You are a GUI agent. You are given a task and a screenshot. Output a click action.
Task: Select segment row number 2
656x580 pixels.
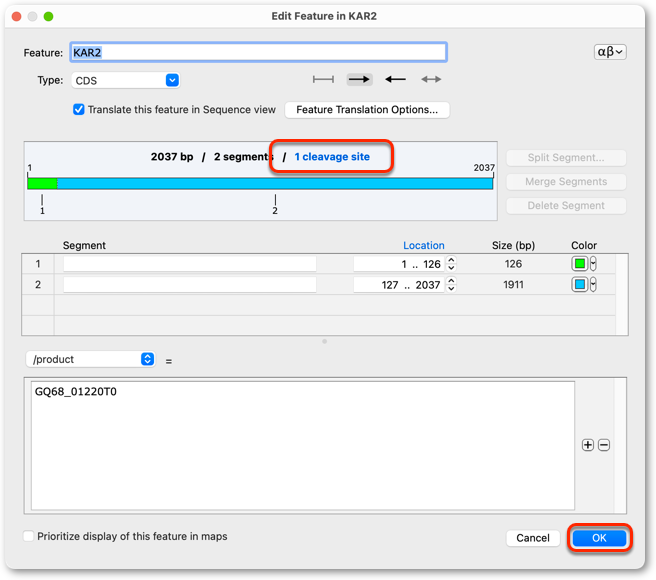[x=38, y=285]
